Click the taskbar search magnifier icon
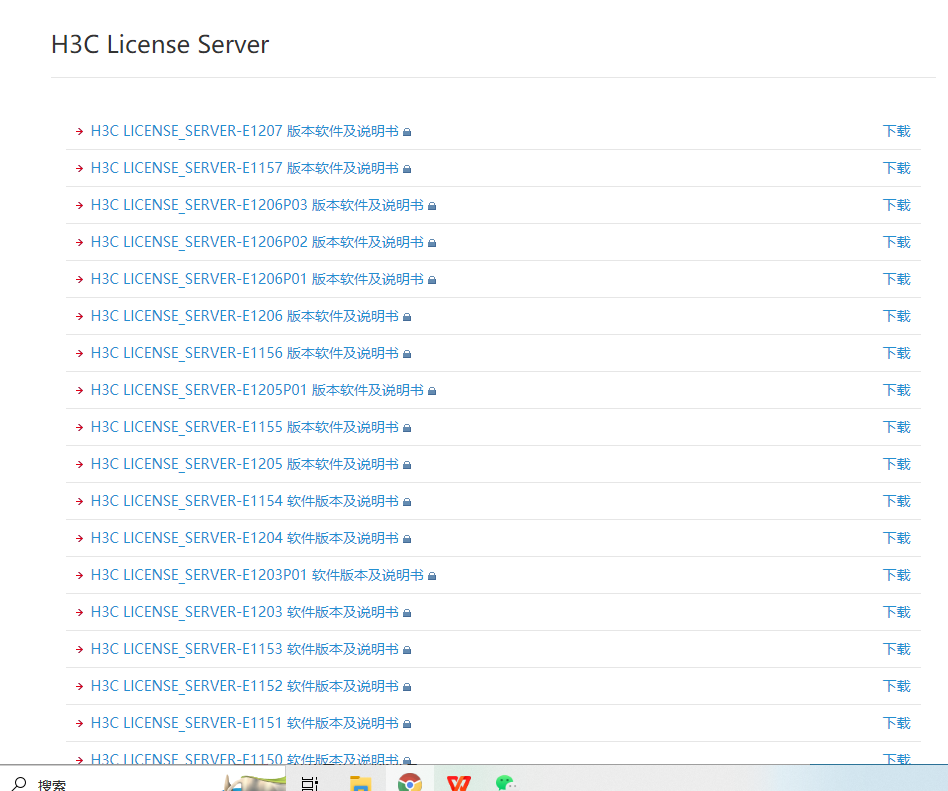This screenshot has height=791, width=948. coord(19,784)
